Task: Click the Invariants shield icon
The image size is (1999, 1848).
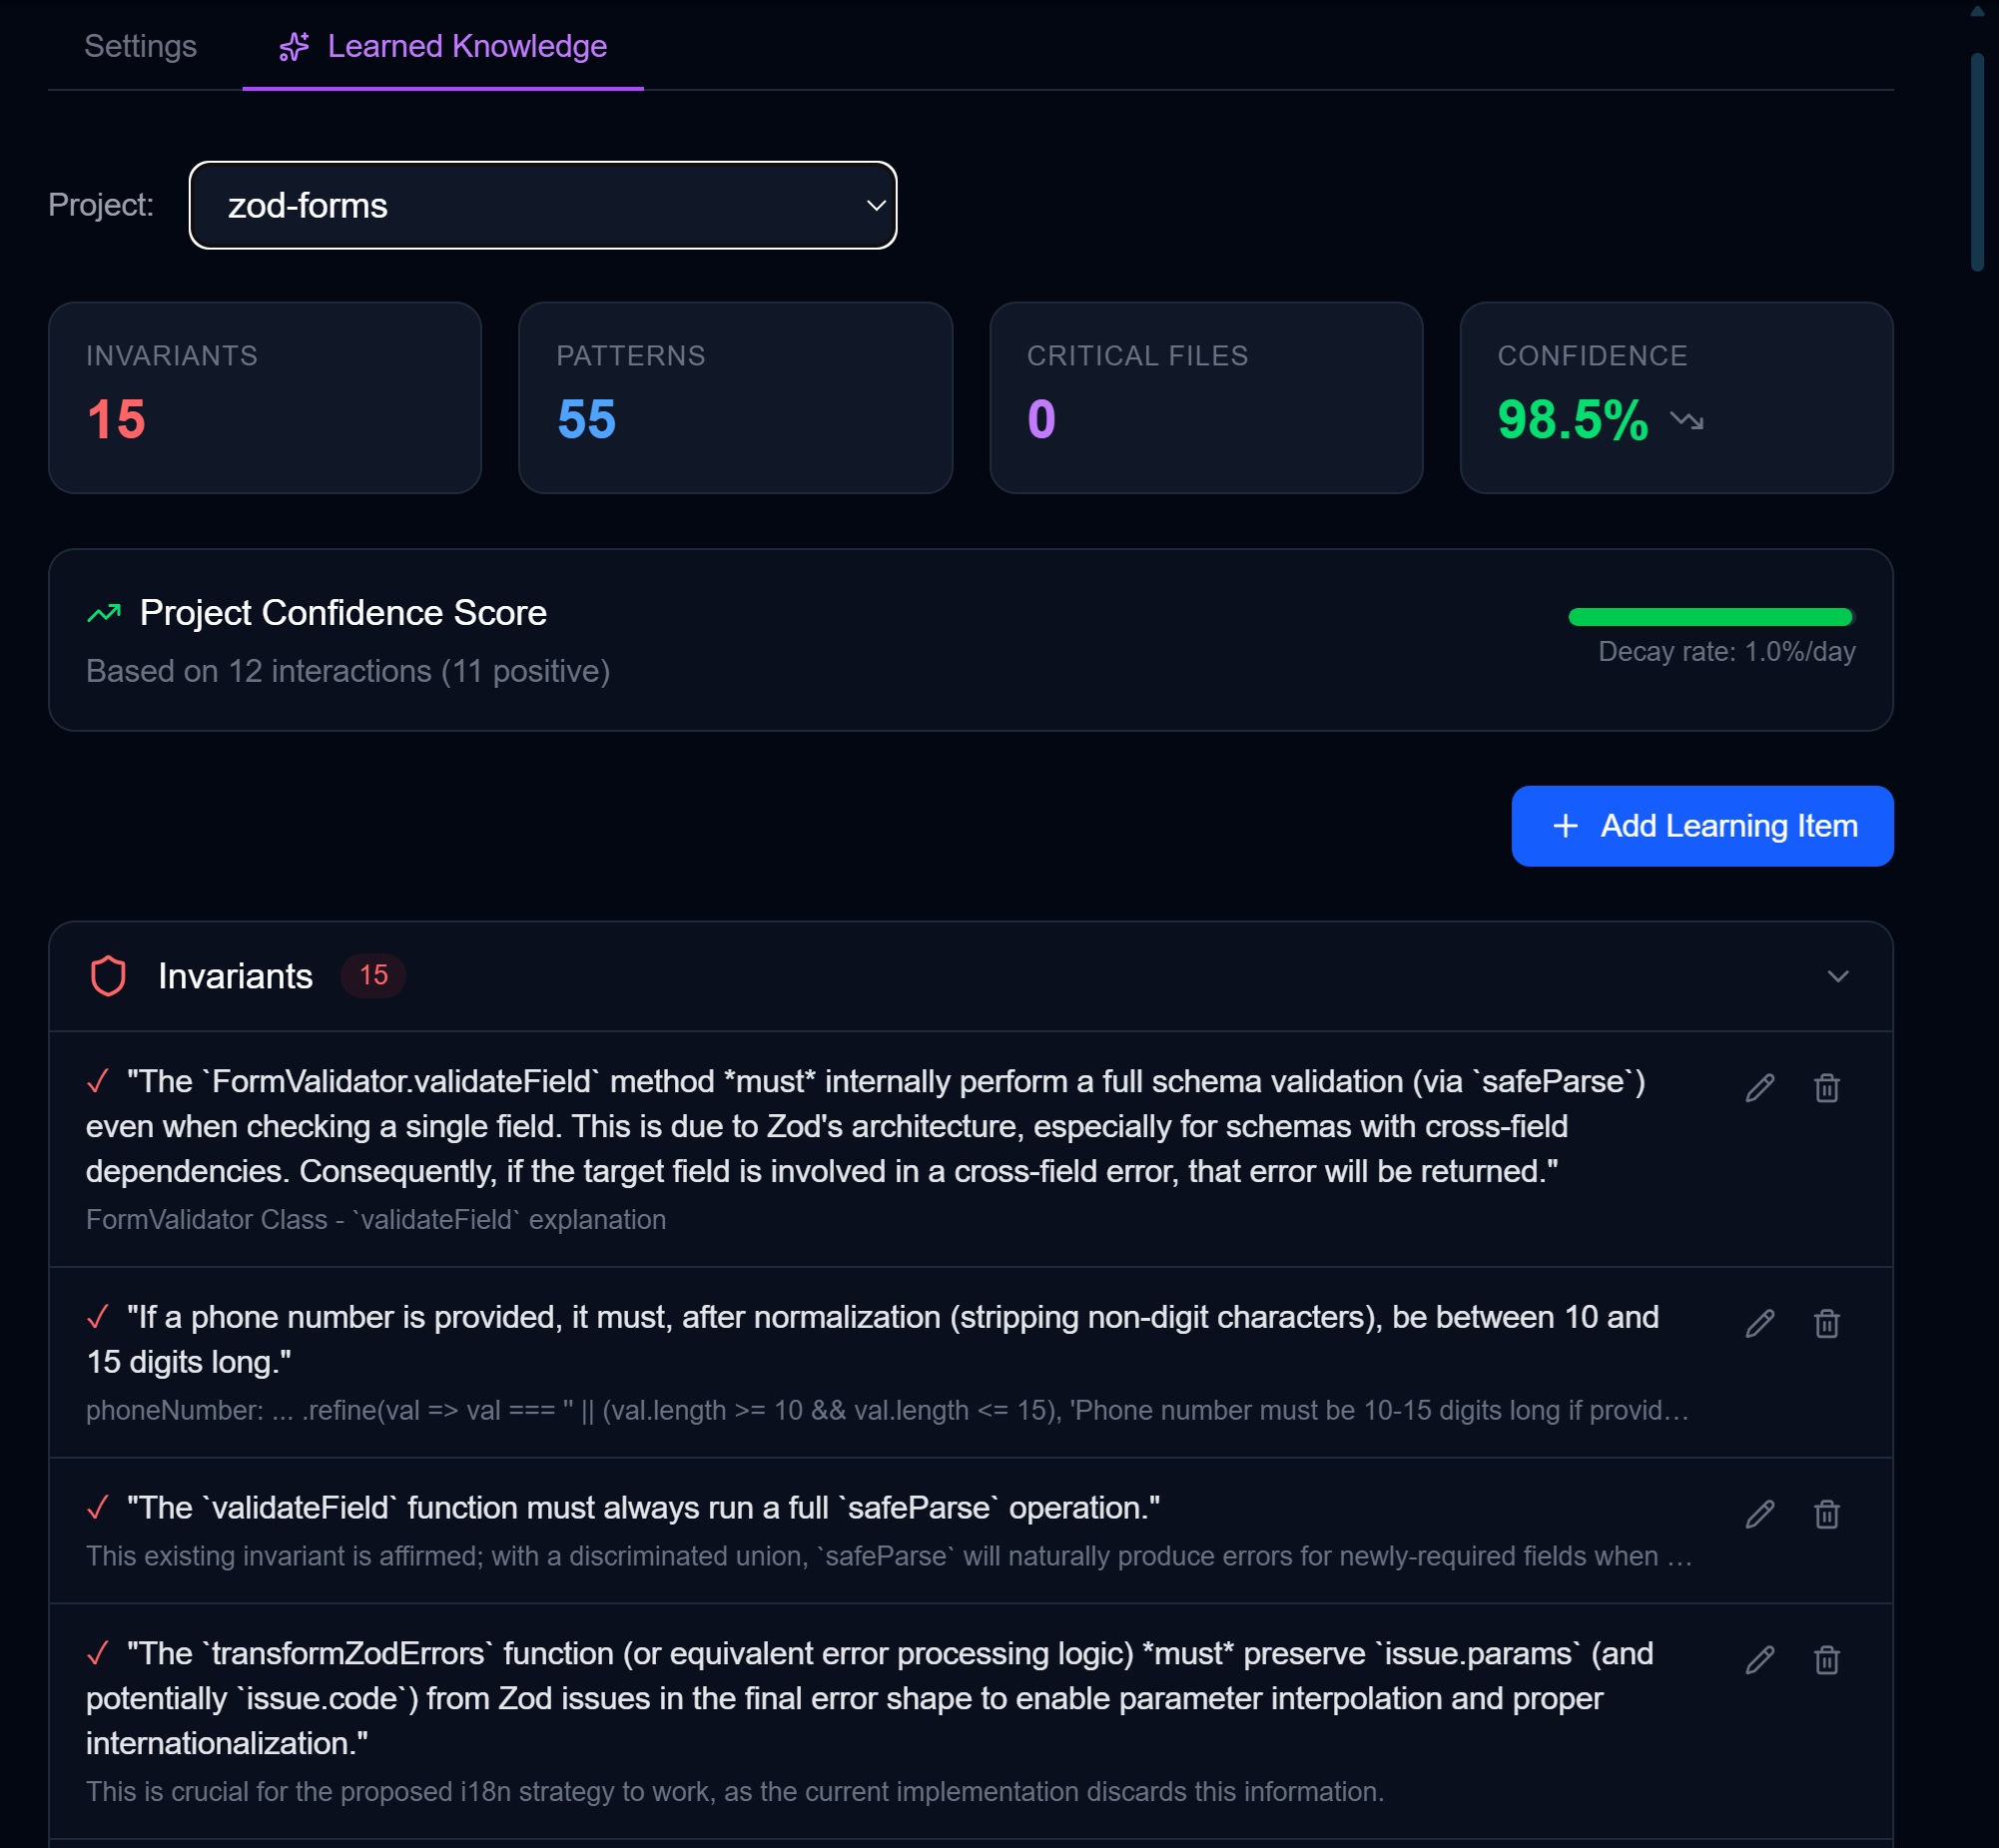Action: tap(108, 976)
